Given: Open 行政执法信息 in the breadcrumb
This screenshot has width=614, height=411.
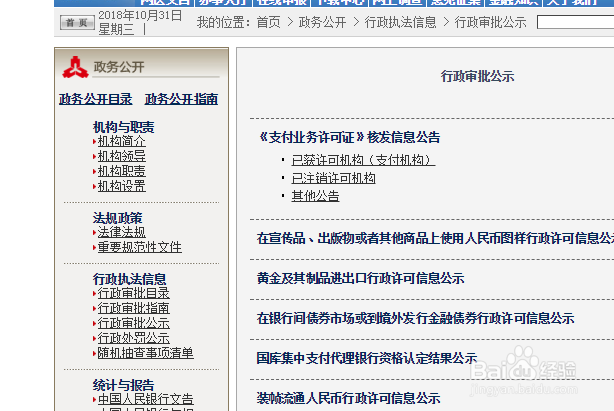Looking at the screenshot, I should 400,22.
